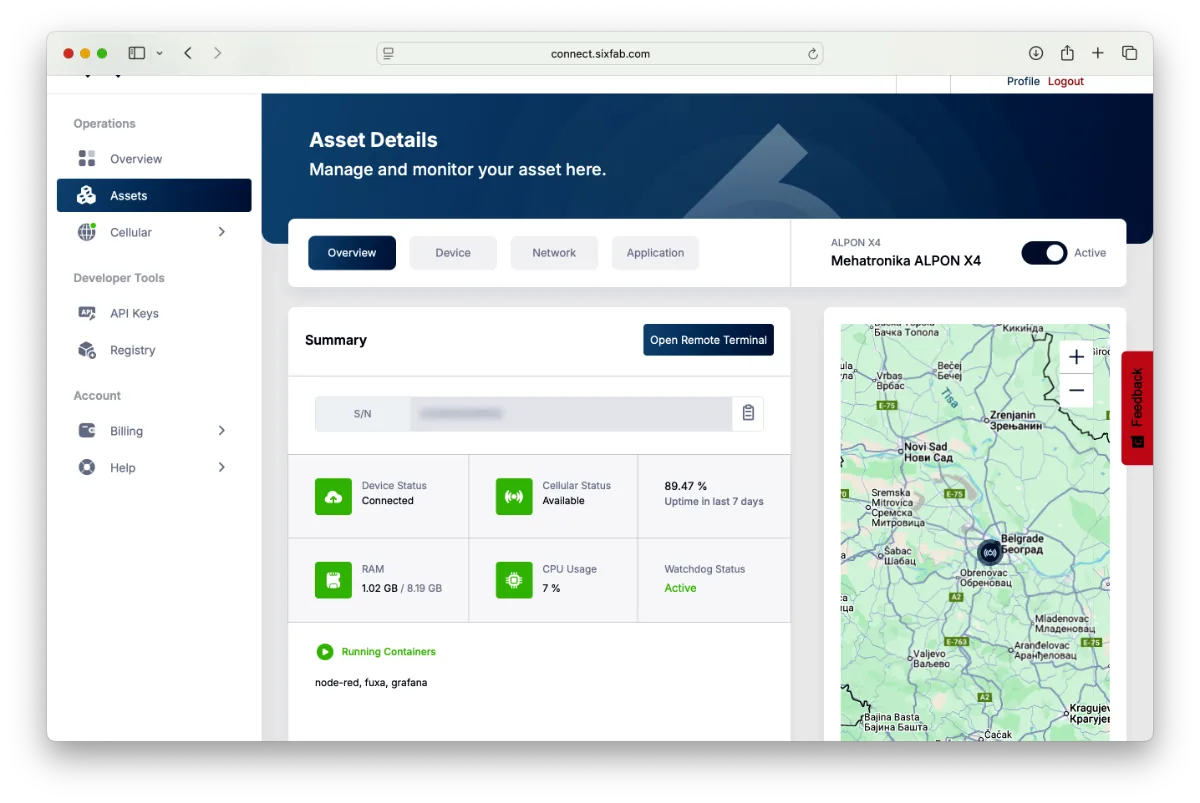Image resolution: width=1200 pixels, height=803 pixels.
Task: Open a new Safari tab
Action: 1098,53
